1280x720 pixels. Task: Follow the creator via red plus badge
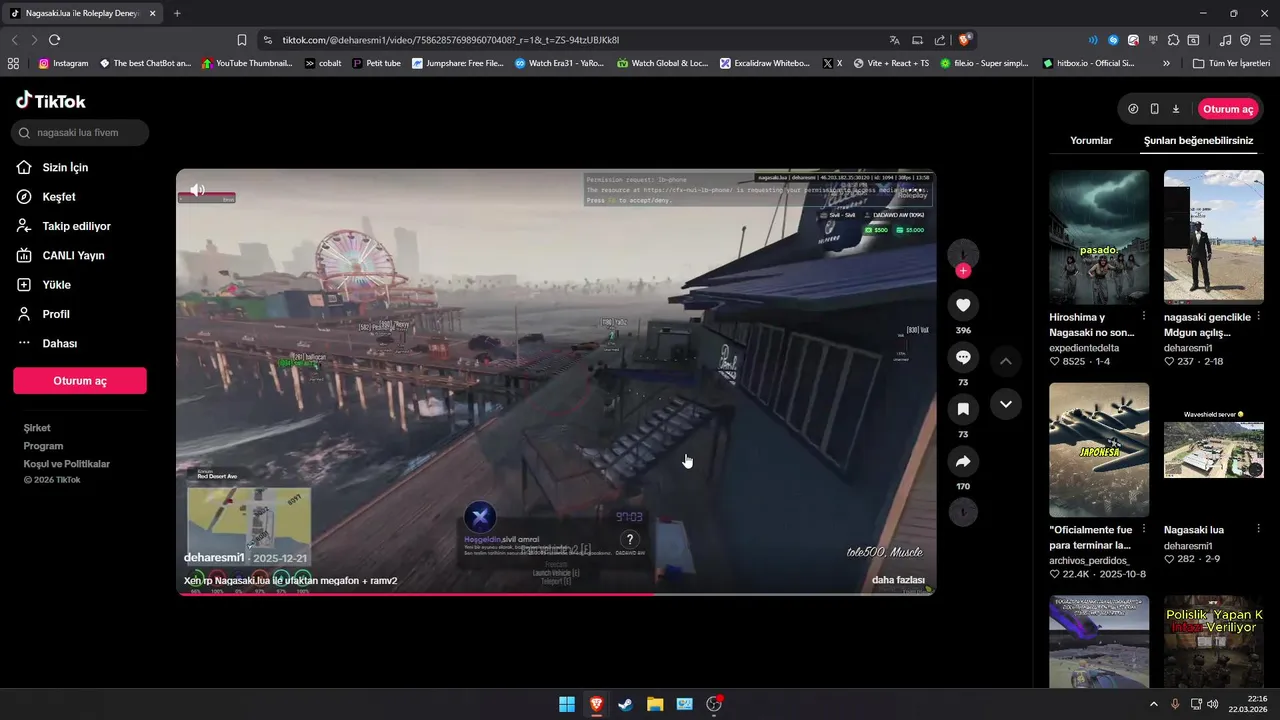pos(963,271)
